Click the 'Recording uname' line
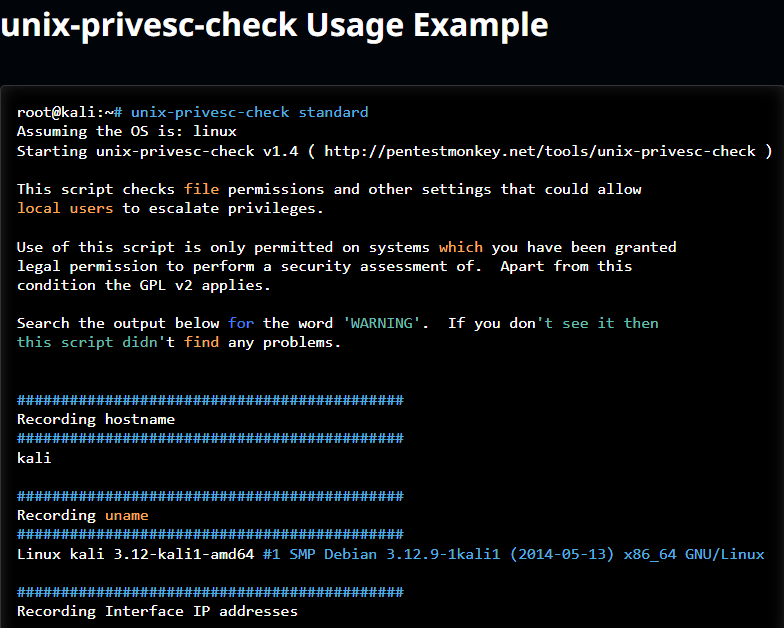Viewport: 784px width, 628px height. coord(82,516)
